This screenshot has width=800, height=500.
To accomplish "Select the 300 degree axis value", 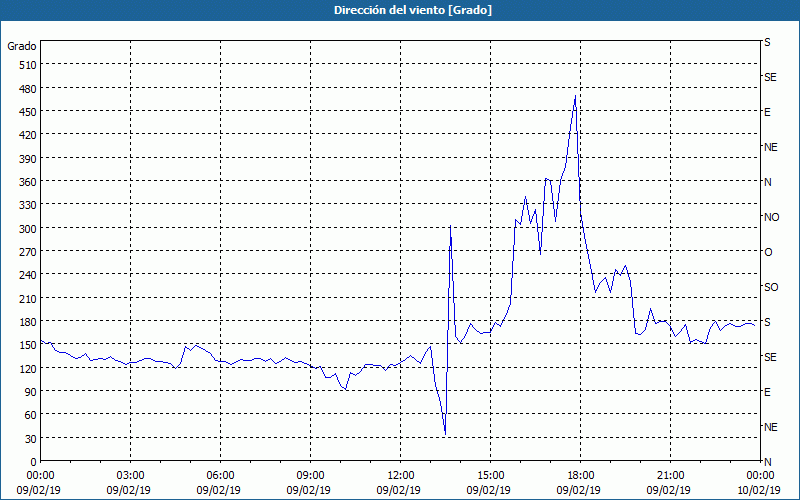I will click(28, 229).
